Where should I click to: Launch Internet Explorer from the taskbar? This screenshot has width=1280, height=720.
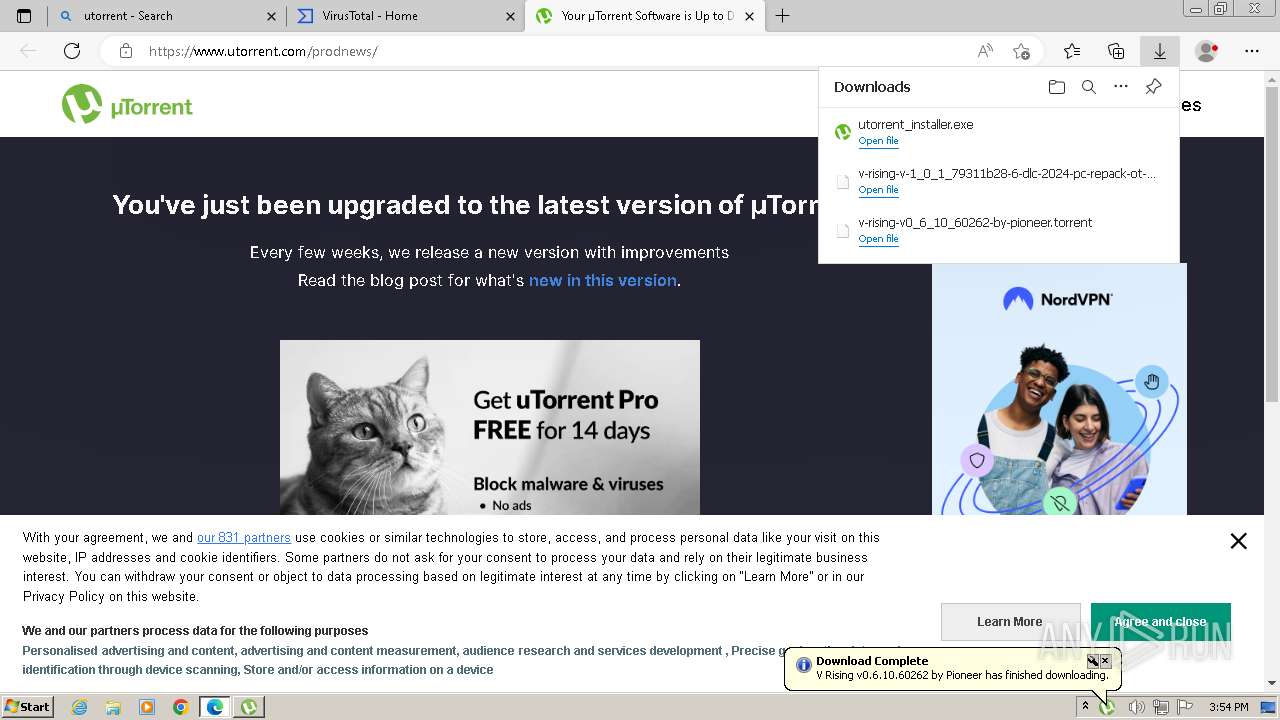80,707
